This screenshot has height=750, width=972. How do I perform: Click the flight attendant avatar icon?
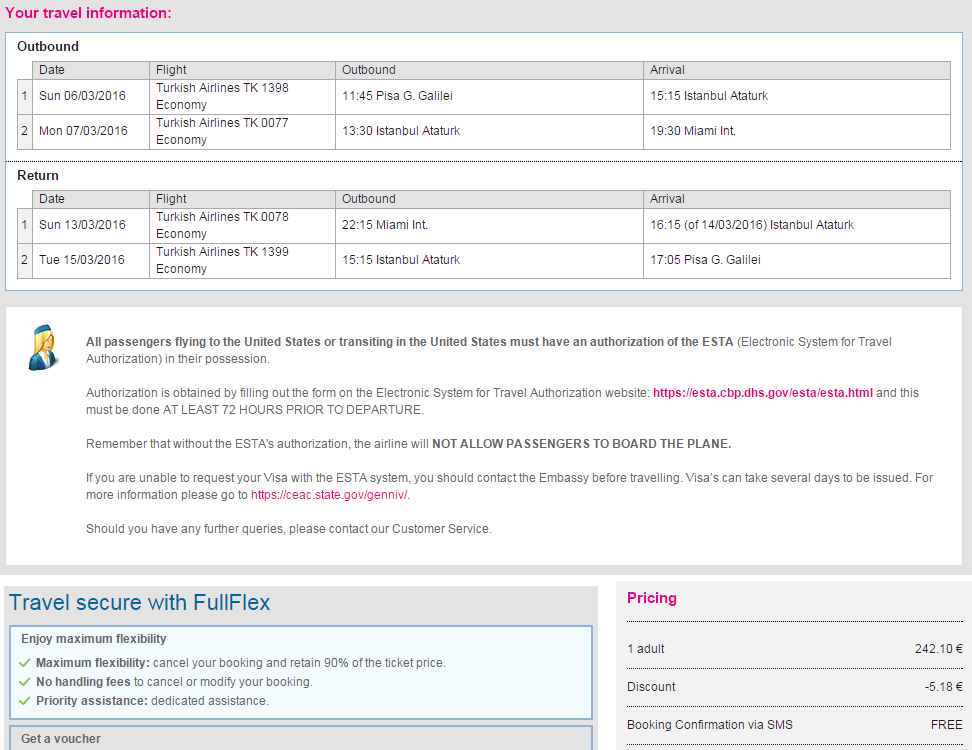[x=43, y=347]
